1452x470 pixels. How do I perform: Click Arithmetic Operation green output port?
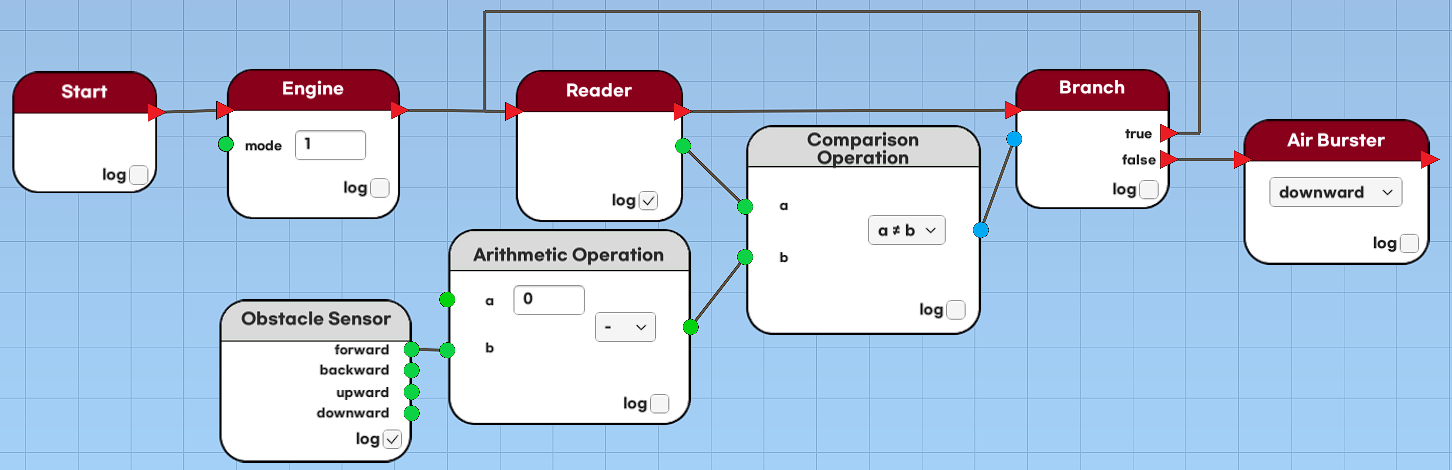pyautogui.click(x=691, y=327)
